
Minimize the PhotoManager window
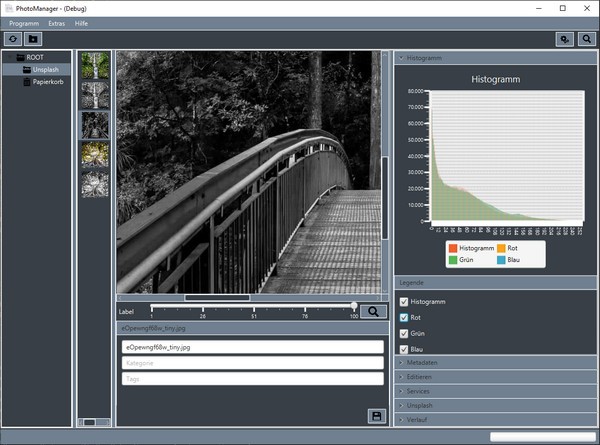(539, 8)
